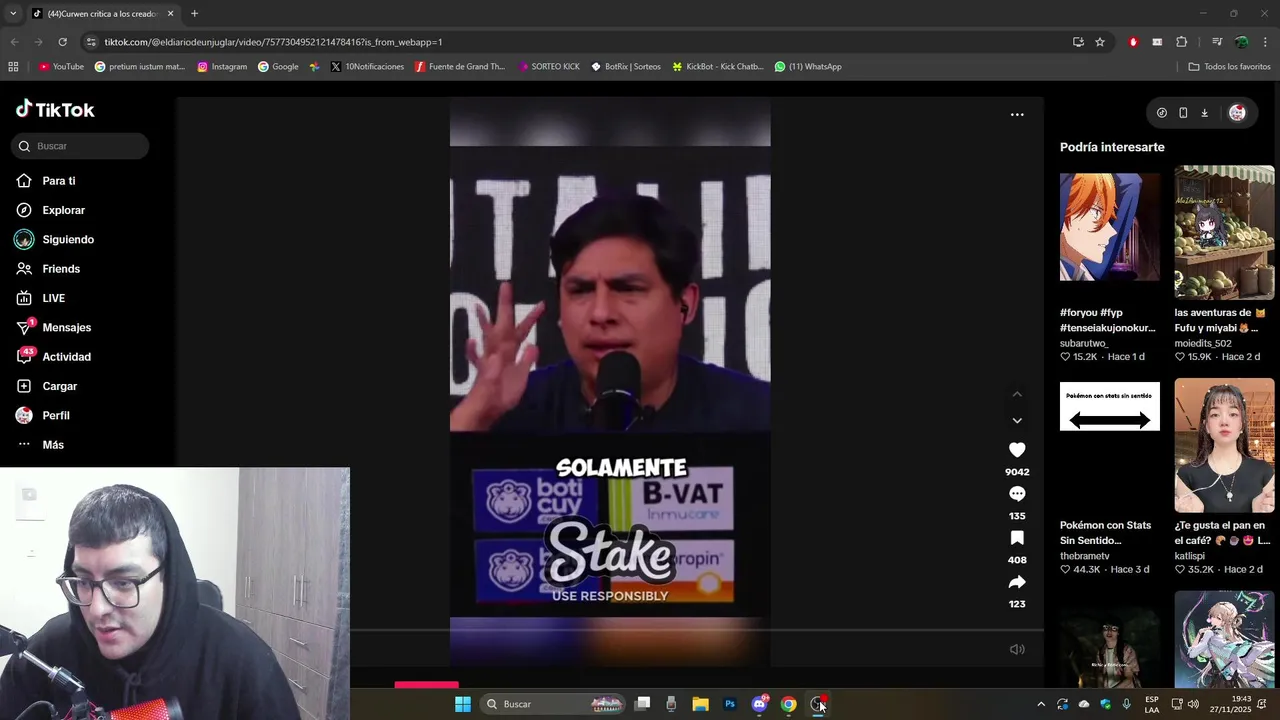Open Explorar in the sidebar

[x=63, y=210]
